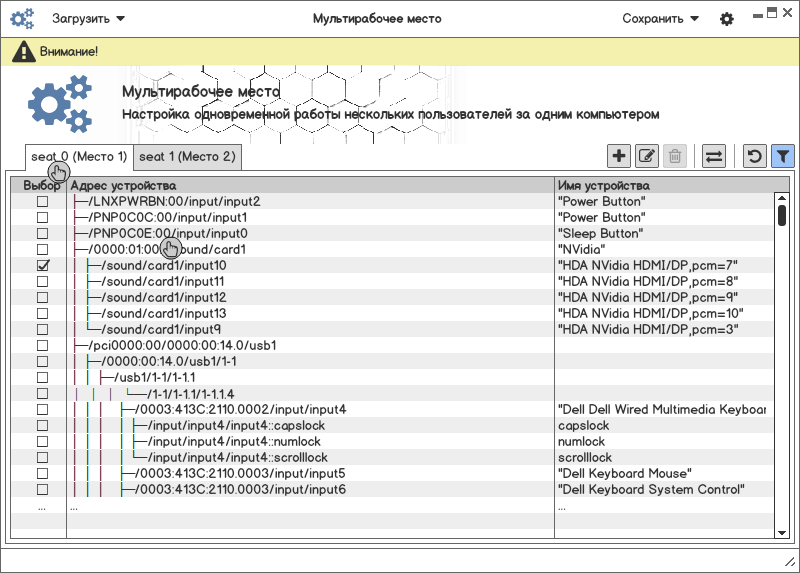Screen dimensions: 800x573
Task: Click the swap arrows toolbar icon
Action: click(x=714, y=156)
